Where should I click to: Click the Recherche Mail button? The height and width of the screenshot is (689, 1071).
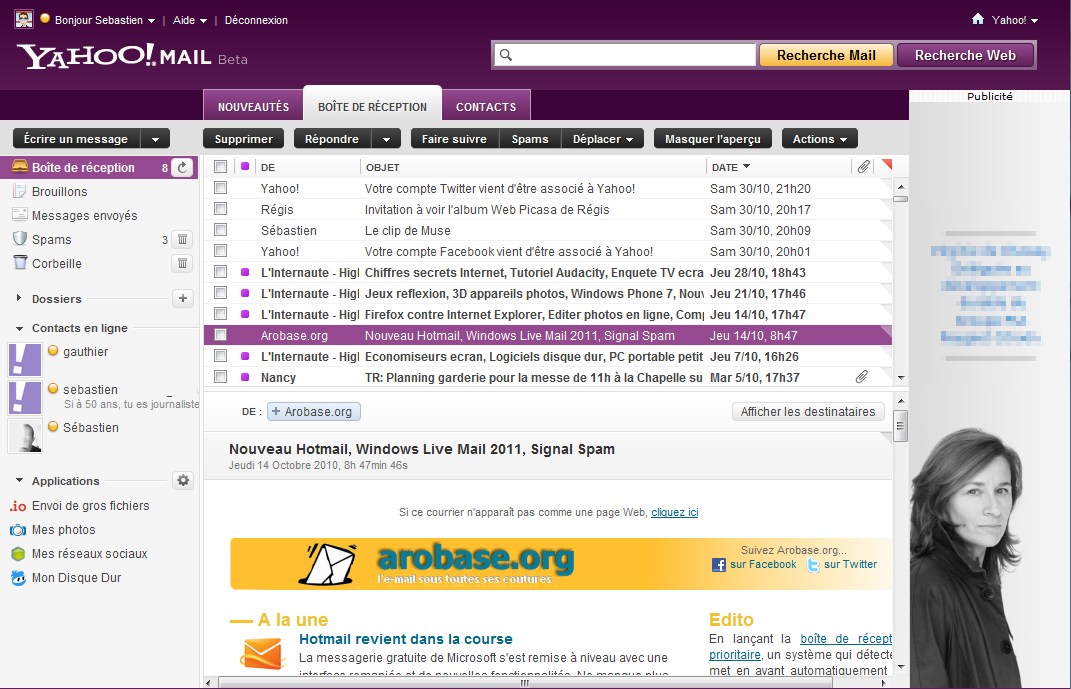(826, 55)
